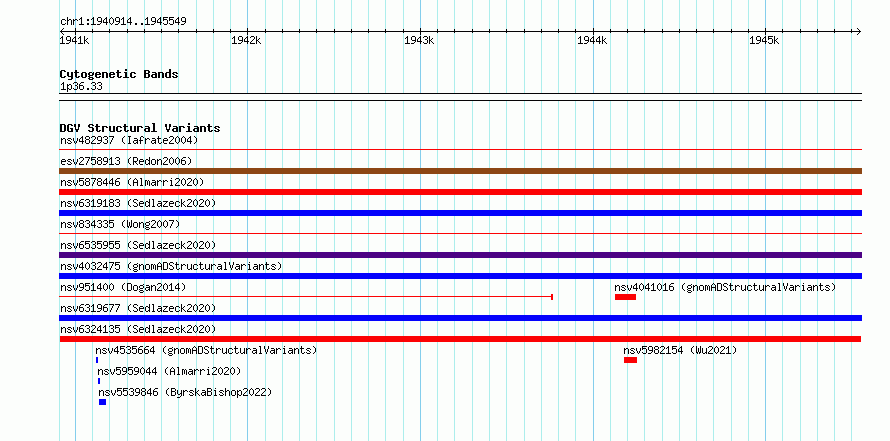Open nsv6319677 (Sedlazeck2020) label
Image resolution: width=890 pixels, height=441 pixels.
tap(138, 308)
